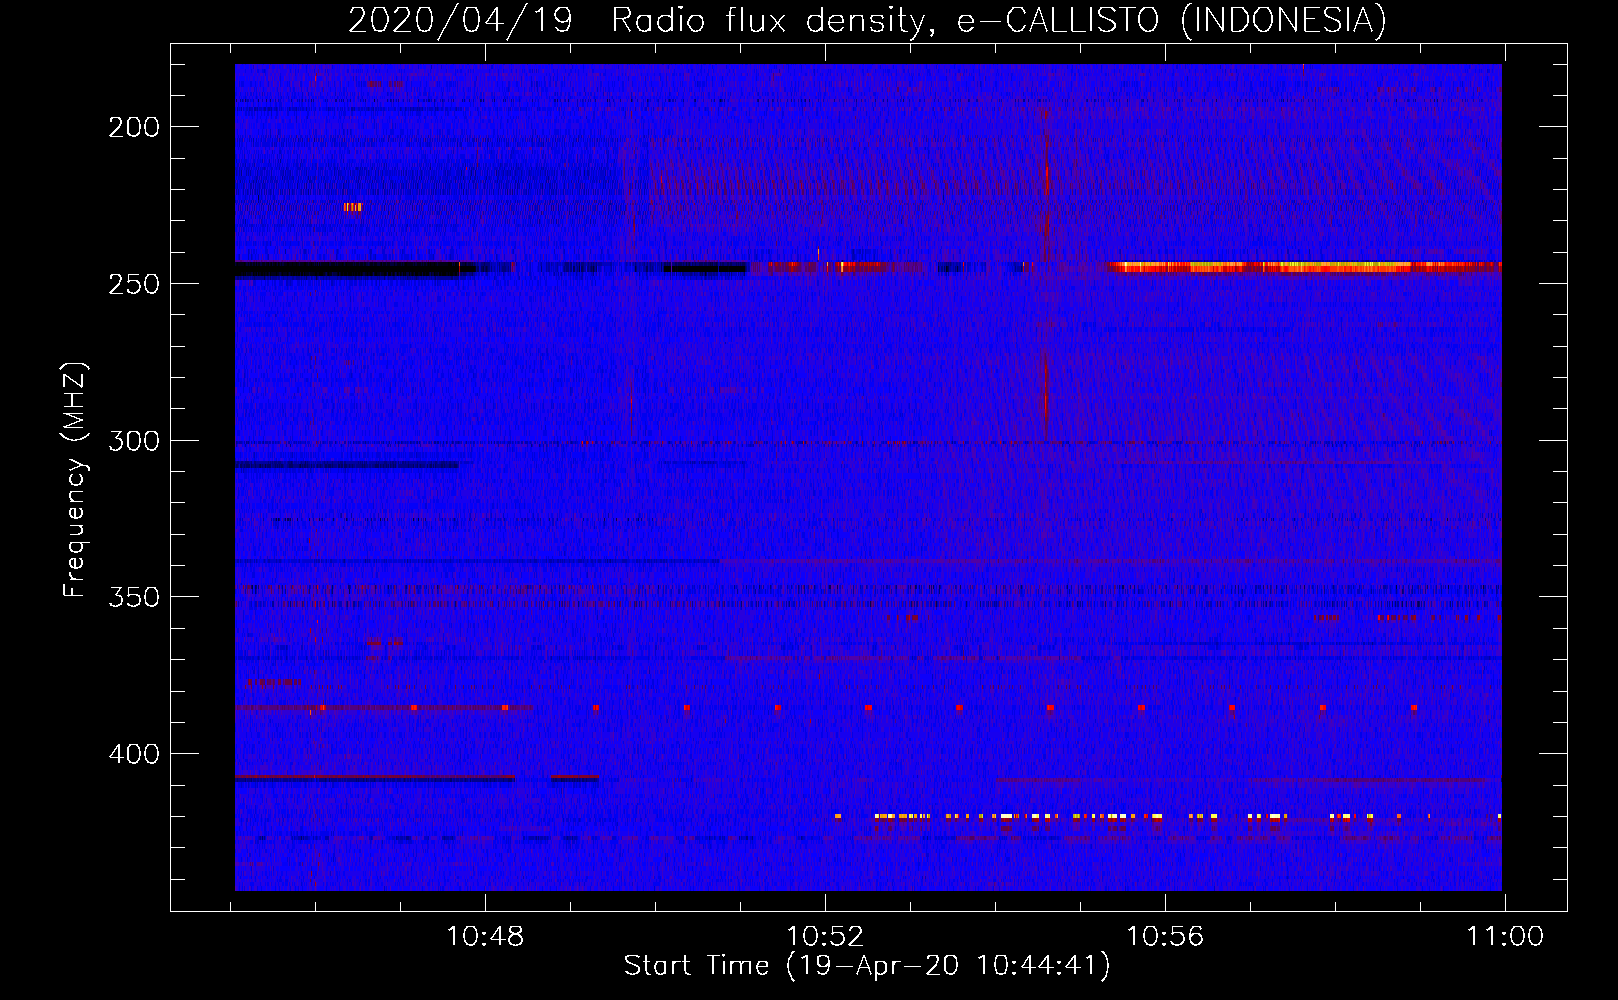This screenshot has height=1000, width=1618.
Task: Click the plot title "2020/04/19 Radio flux density, e-CALLISTO (INDONESIA)"
Action: click(867, 20)
